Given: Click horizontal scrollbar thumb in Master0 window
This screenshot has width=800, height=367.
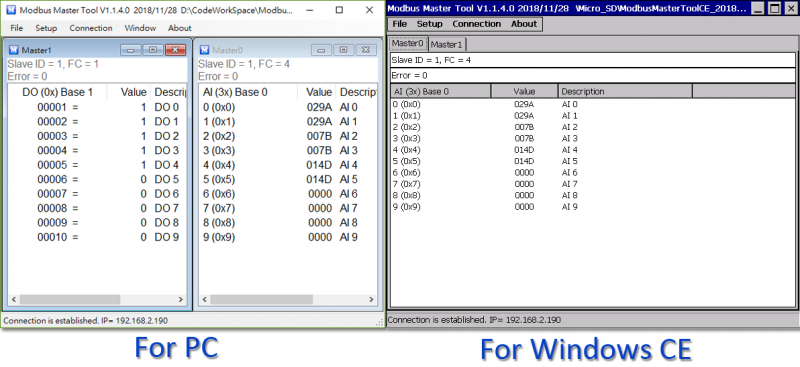Looking at the screenshot, I should tap(261, 300).
